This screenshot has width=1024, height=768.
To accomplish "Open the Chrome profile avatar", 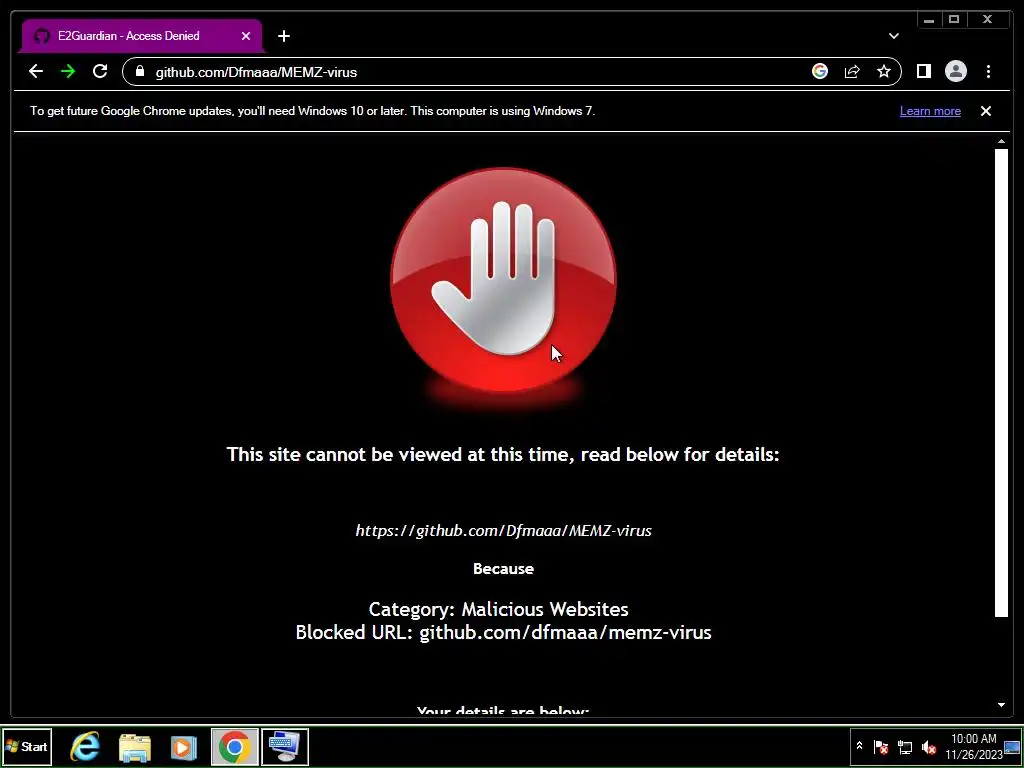I will click(955, 71).
